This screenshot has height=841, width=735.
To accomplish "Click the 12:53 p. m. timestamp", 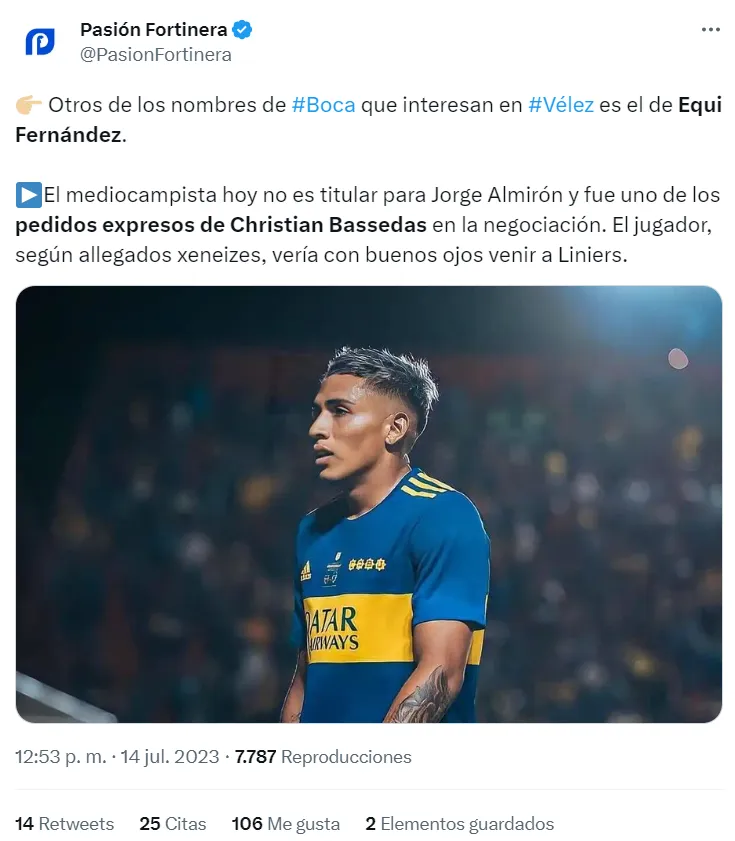I will [61, 757].
